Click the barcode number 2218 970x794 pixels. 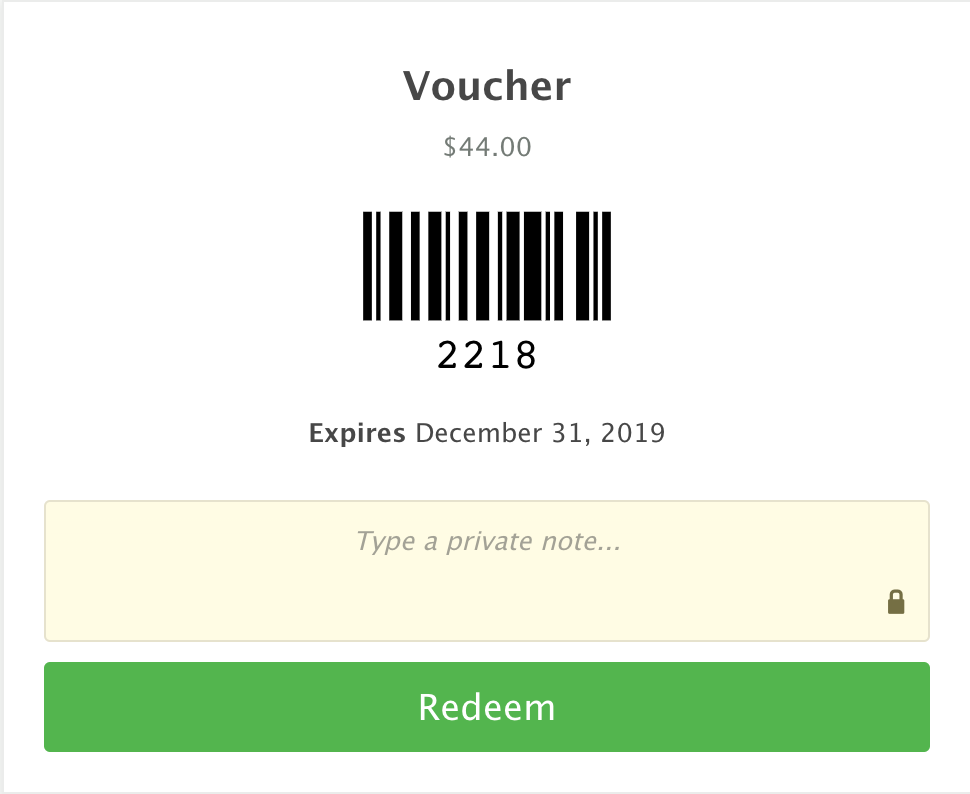tap(487, 355)
